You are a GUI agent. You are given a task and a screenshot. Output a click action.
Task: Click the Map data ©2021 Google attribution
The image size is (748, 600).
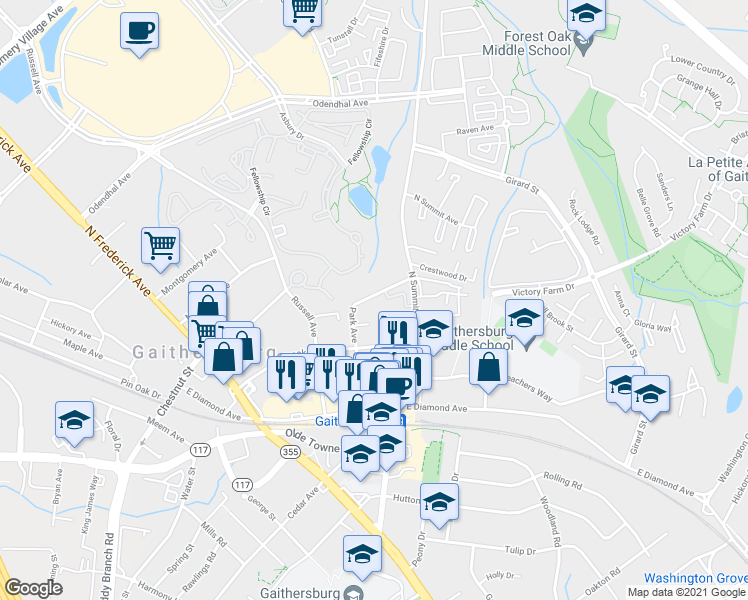686,593
